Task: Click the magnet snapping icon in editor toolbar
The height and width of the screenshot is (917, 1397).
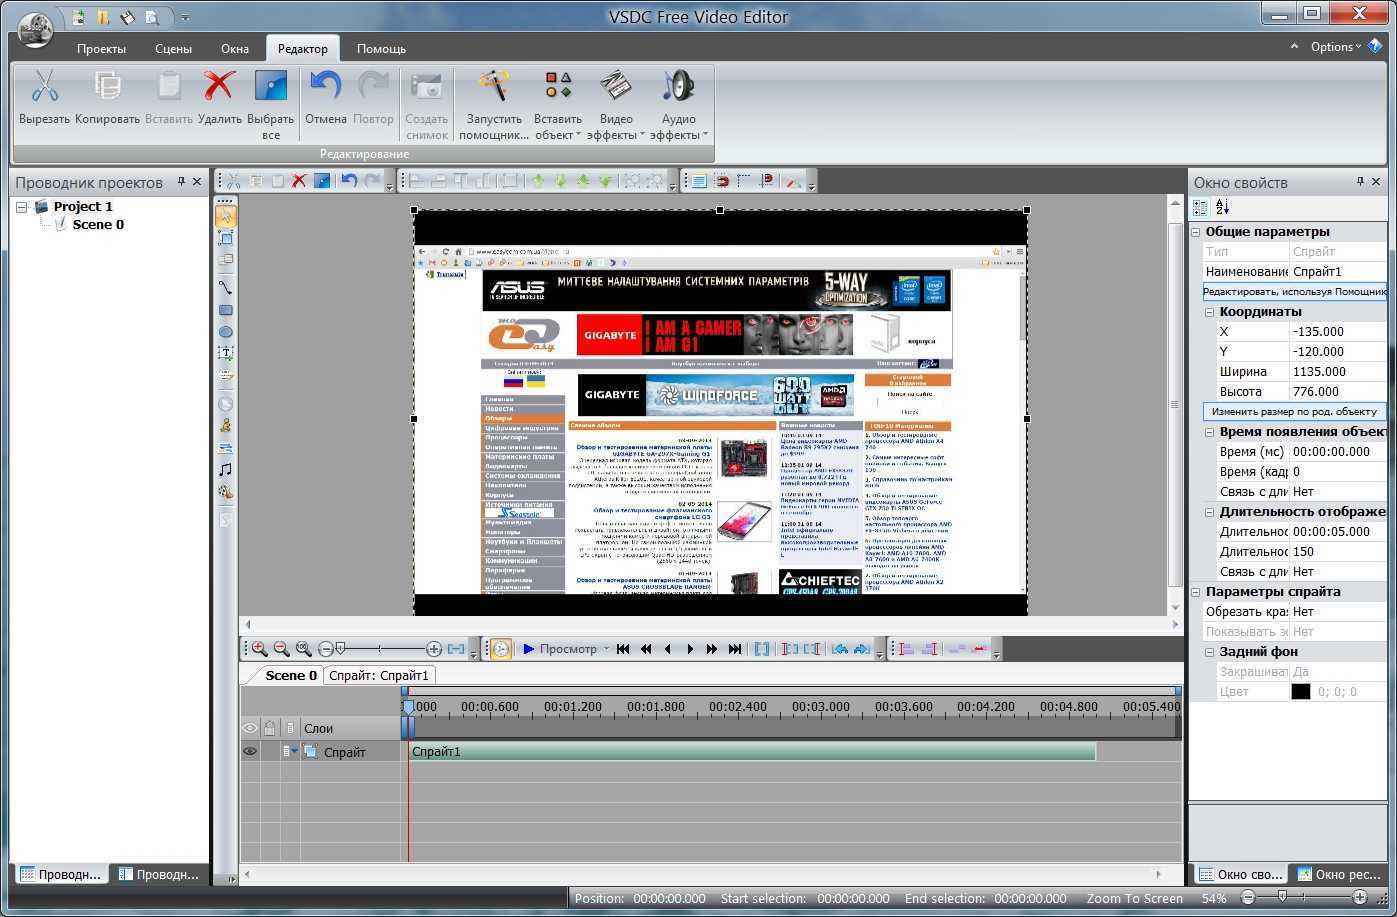Action: pyautogui.click(x=721, y=181)
